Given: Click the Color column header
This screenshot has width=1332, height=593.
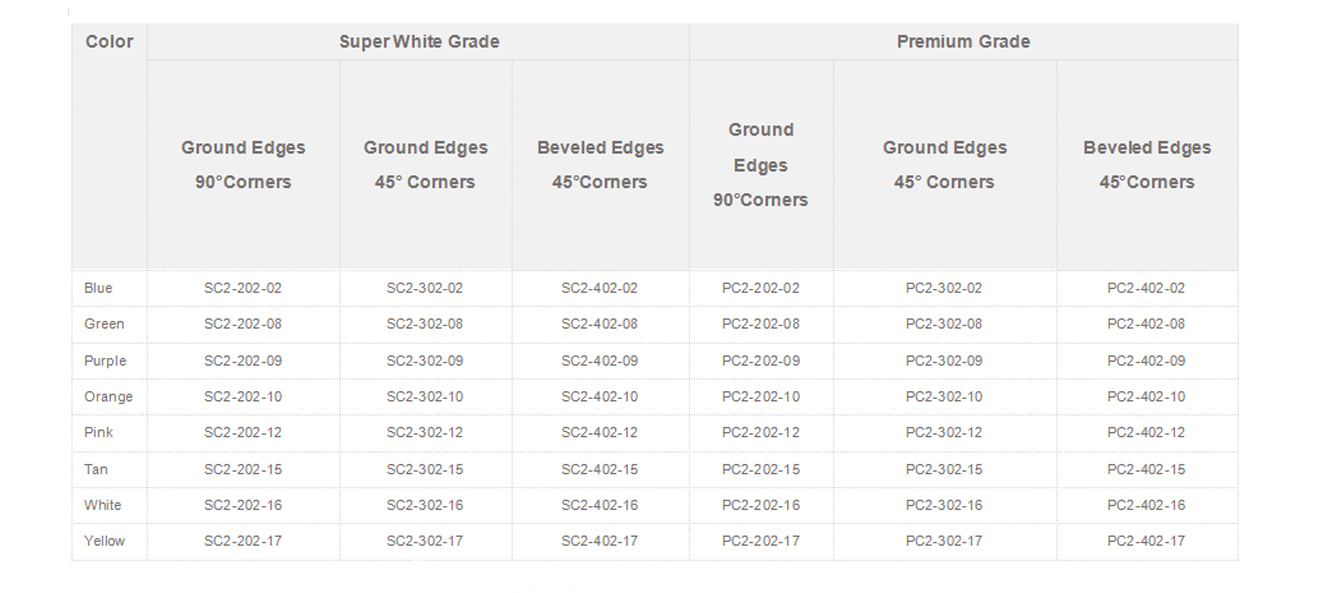Looking at the screenshot, I should [109, 41].
